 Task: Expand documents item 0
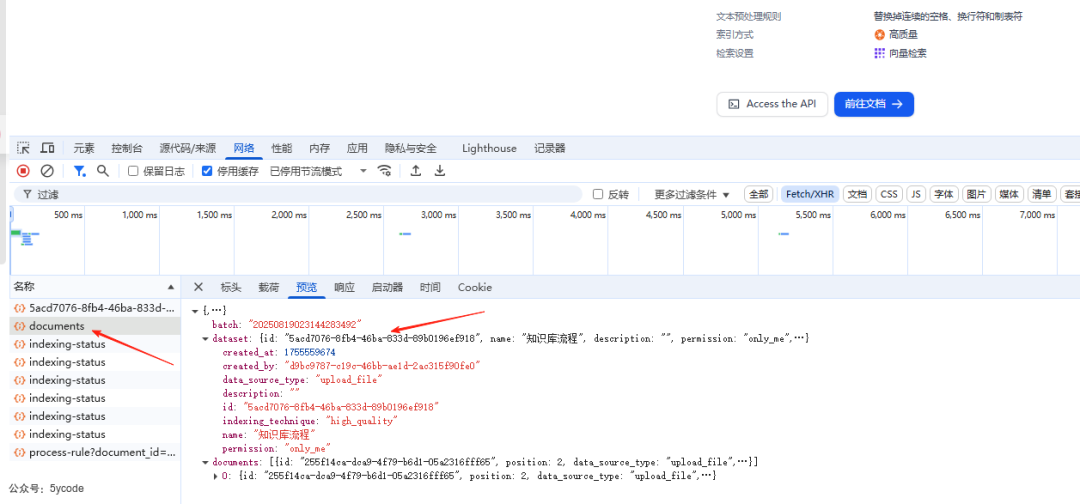tap(216, 476)
